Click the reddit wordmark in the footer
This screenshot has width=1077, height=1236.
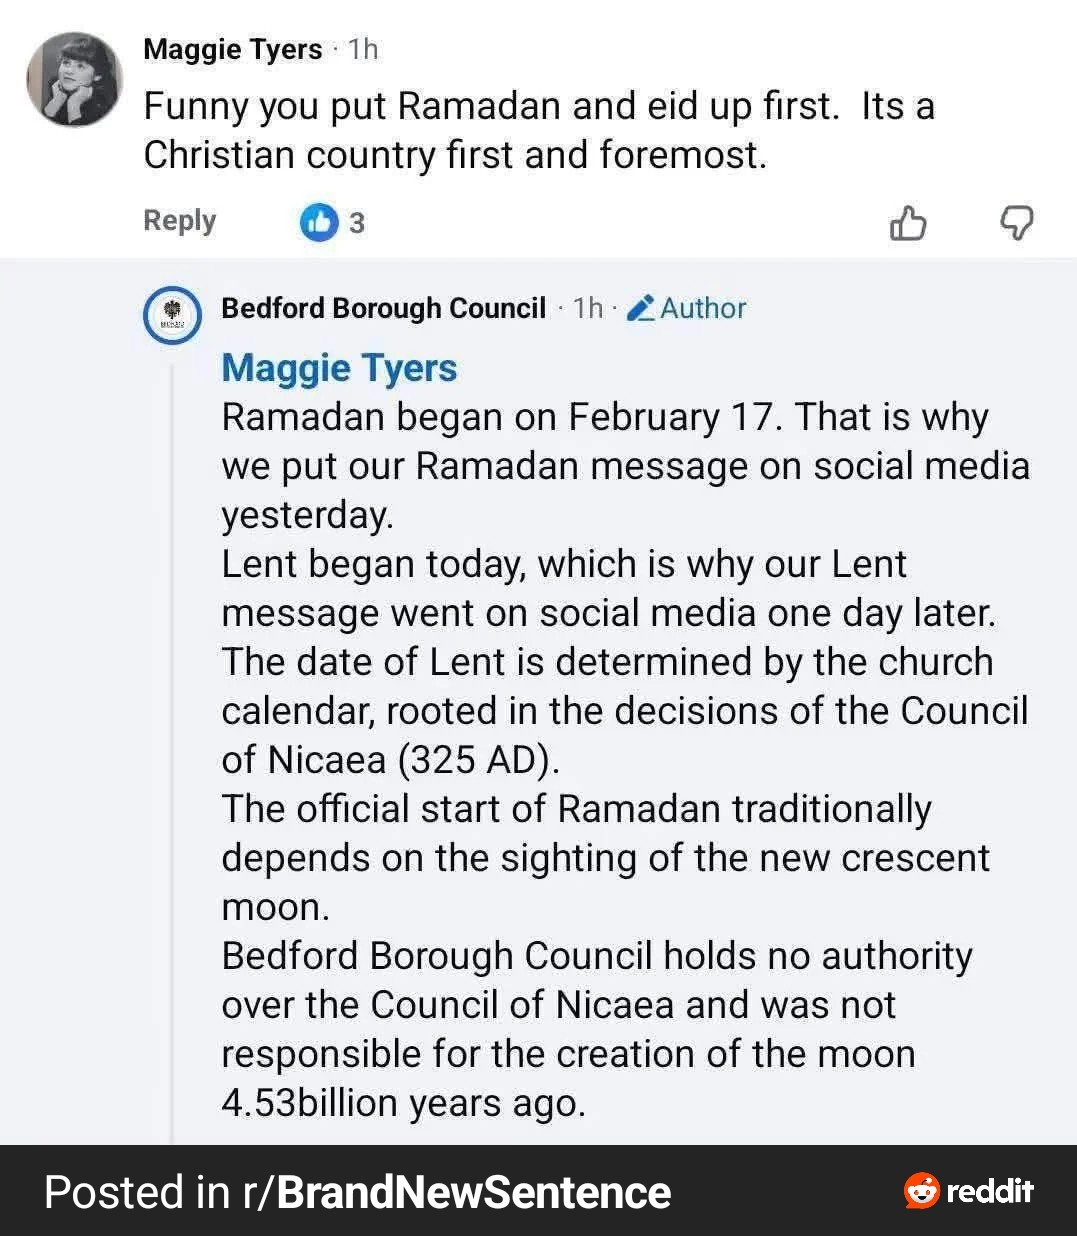989,1191
